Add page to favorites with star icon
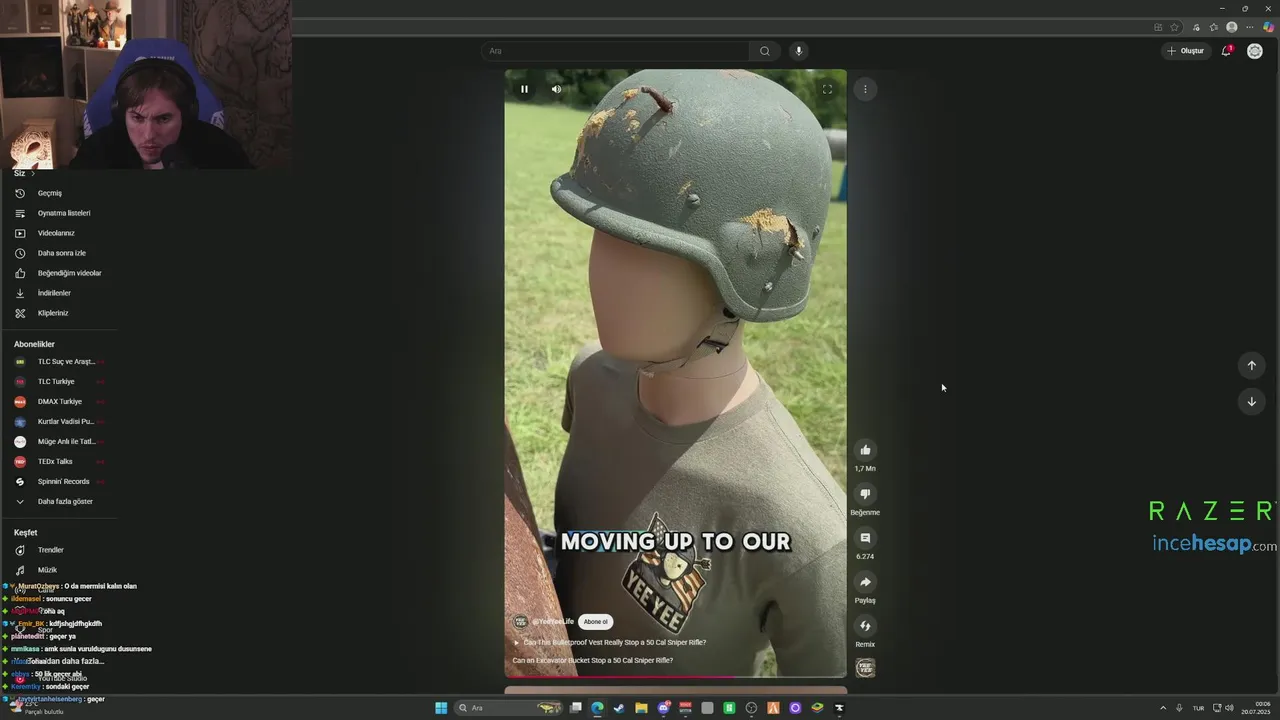This screenshot has width=1280, height=720. 1175,27
